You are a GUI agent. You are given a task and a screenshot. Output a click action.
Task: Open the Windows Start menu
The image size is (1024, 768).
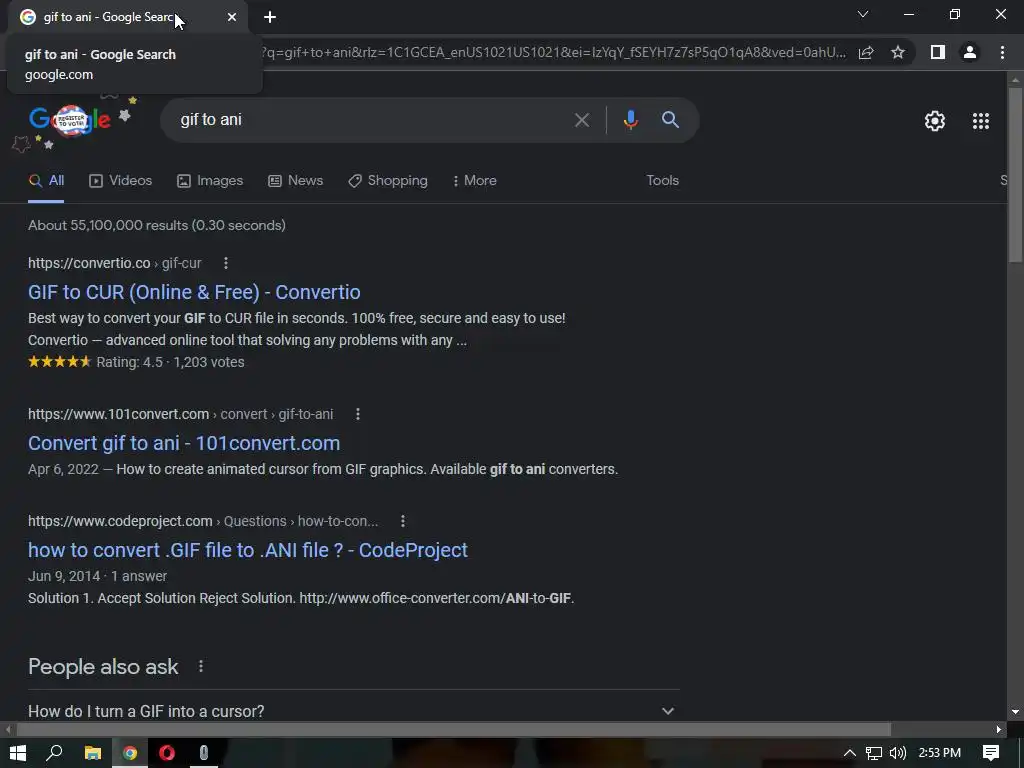[x=18, y=753]
